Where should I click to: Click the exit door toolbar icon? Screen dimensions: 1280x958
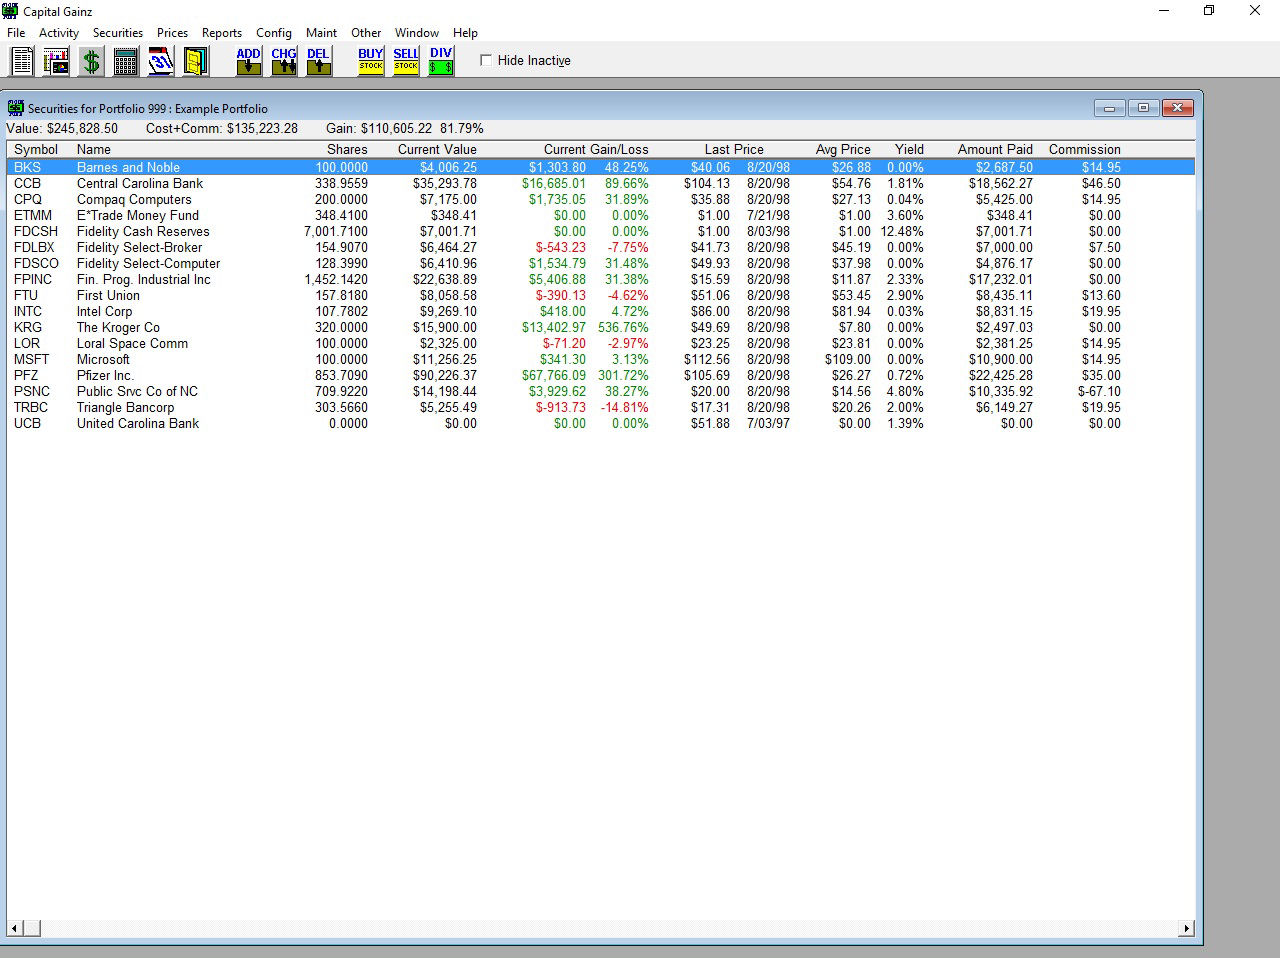point(195,61)
